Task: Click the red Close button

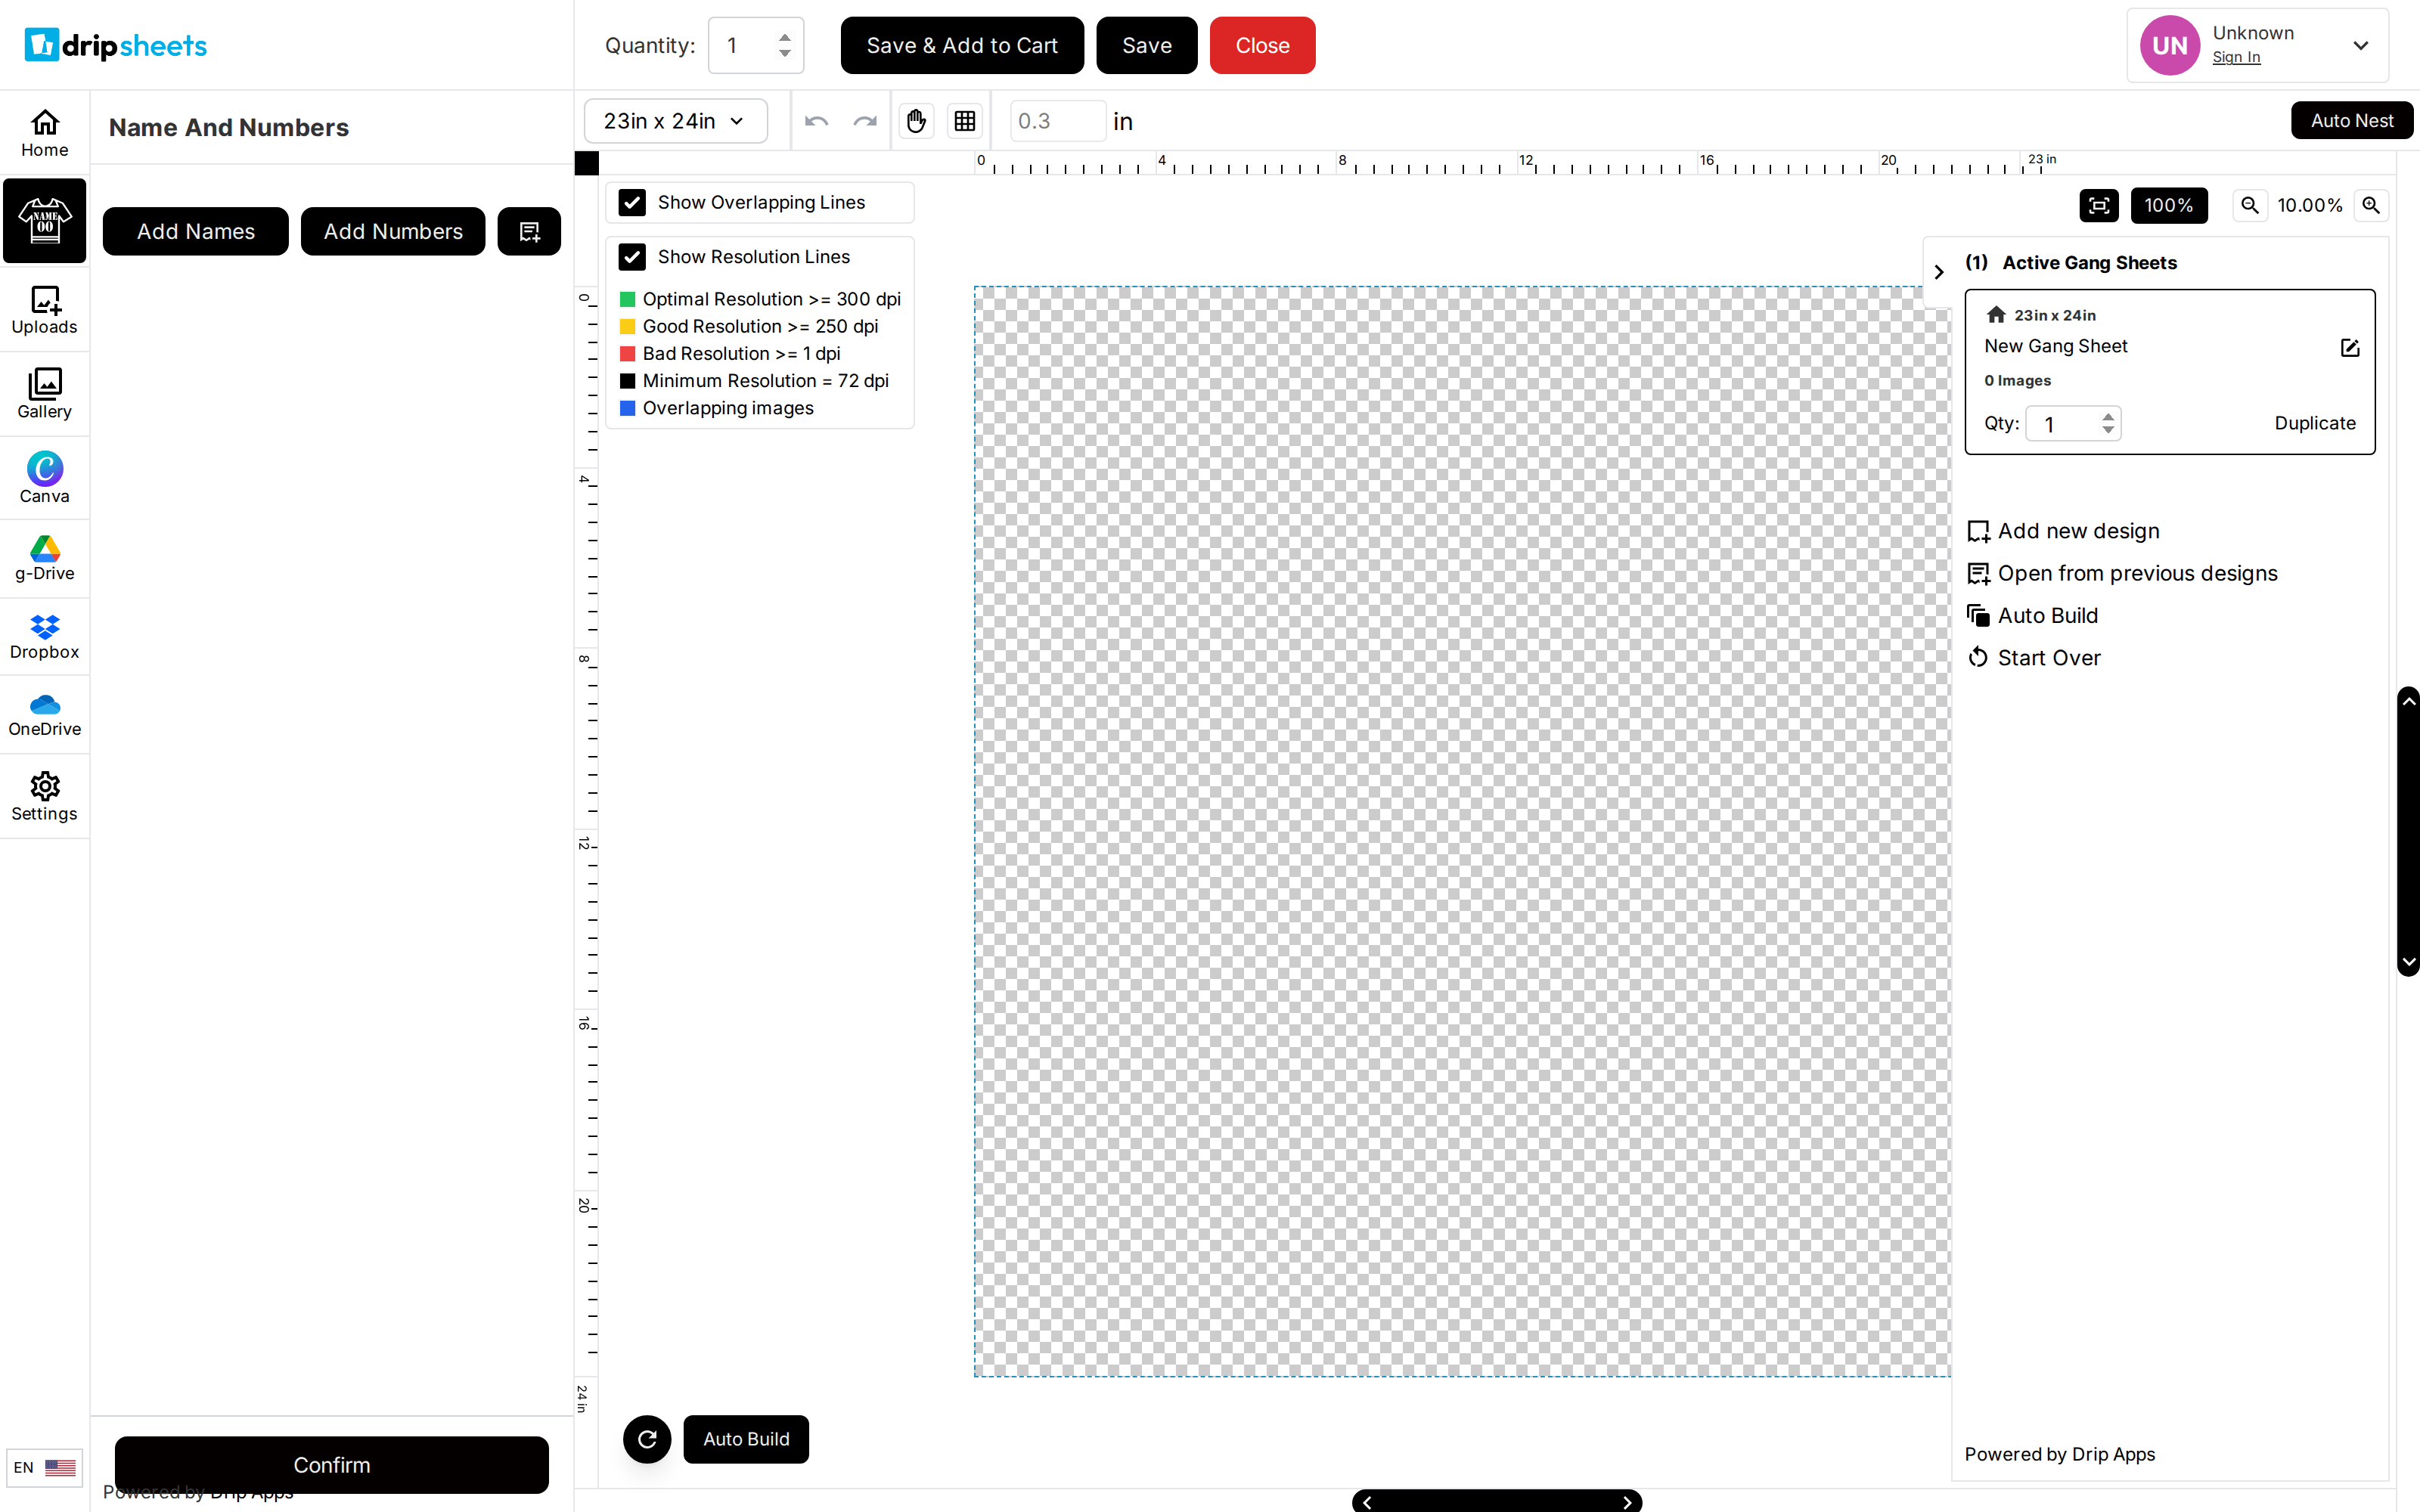Action: click(x=1263, y=45)
